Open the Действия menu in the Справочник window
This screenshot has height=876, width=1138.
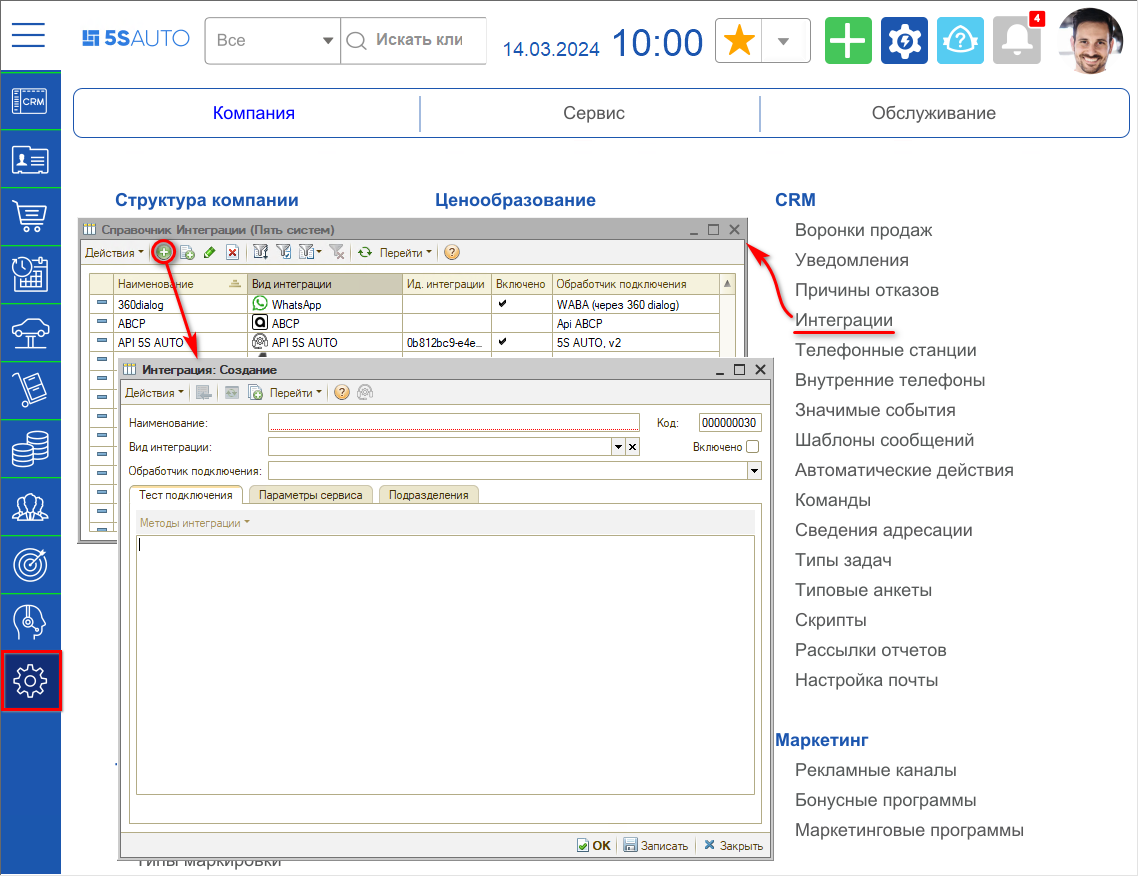click(114, 253)
